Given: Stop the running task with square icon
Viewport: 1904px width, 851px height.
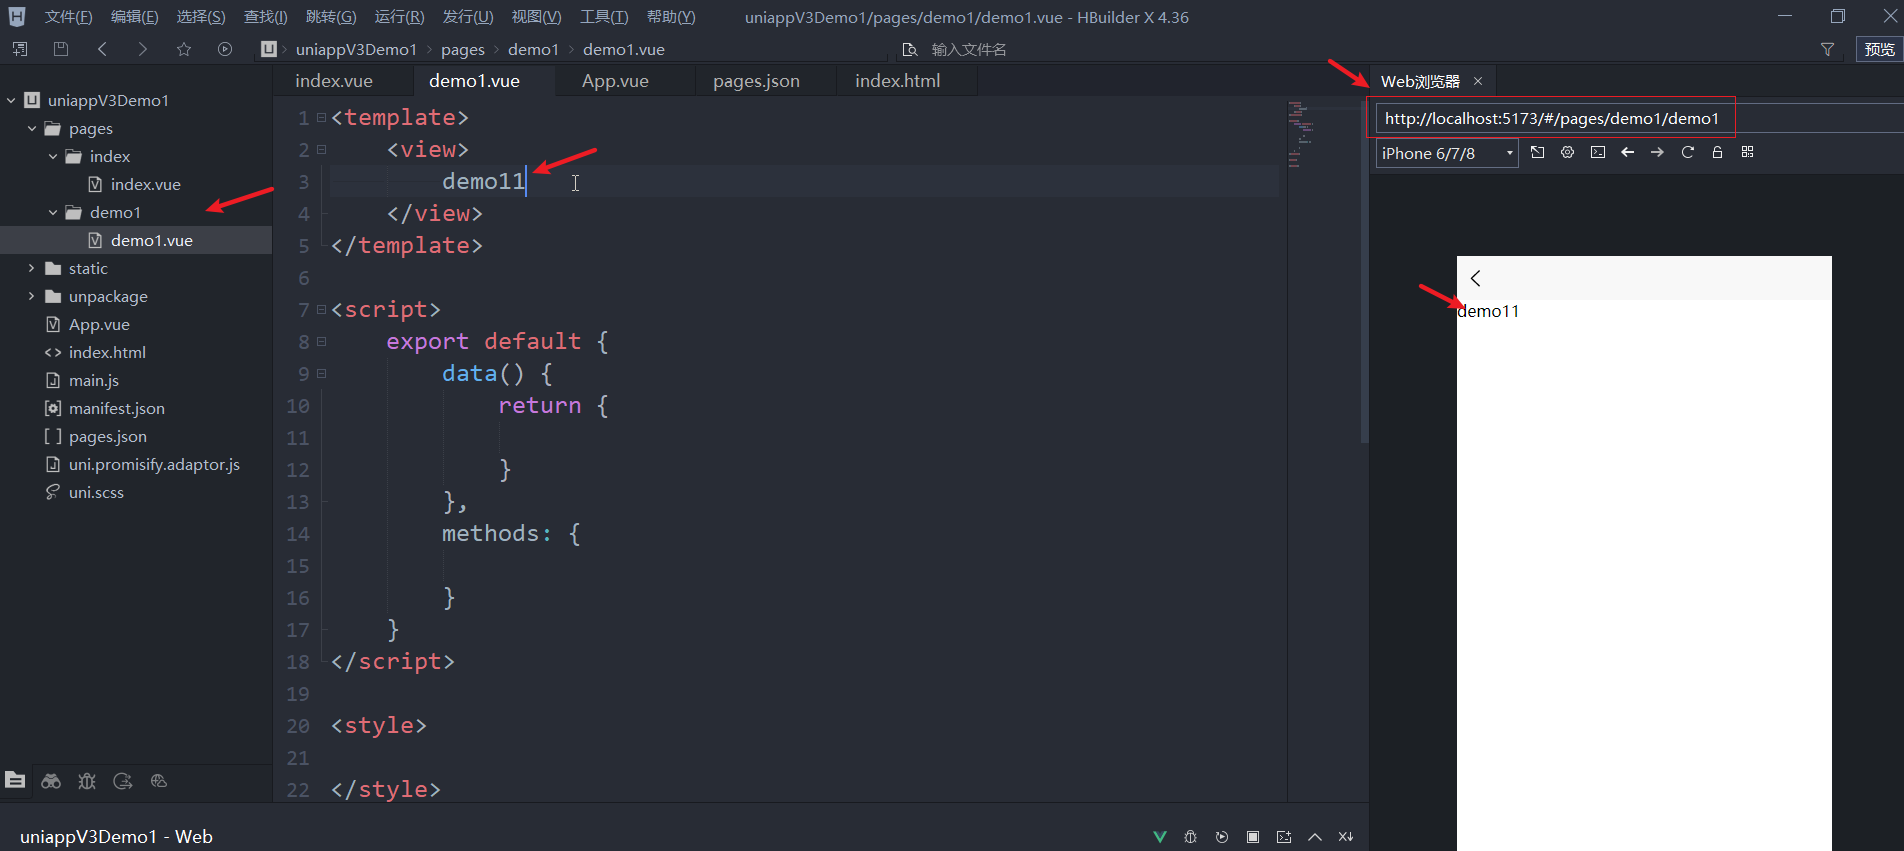Looking at the screenshot, I should point(1253,837).
